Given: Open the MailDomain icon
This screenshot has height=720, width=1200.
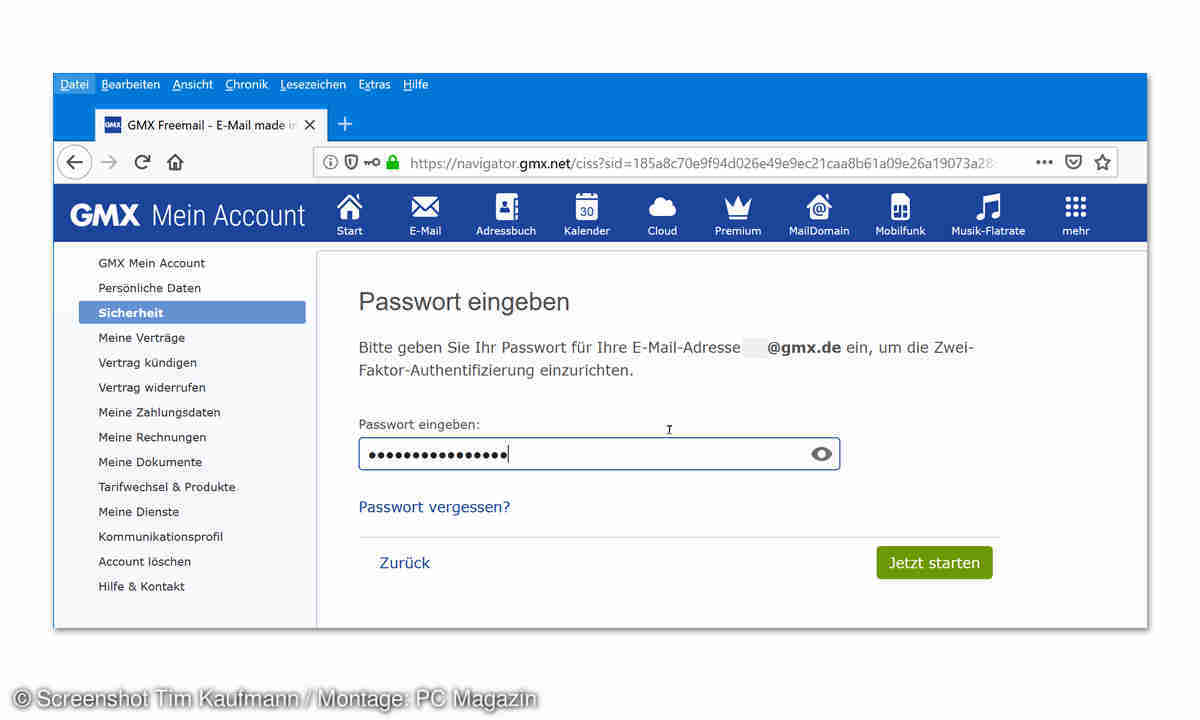Looking at the screenshot, I should (819, 207).
